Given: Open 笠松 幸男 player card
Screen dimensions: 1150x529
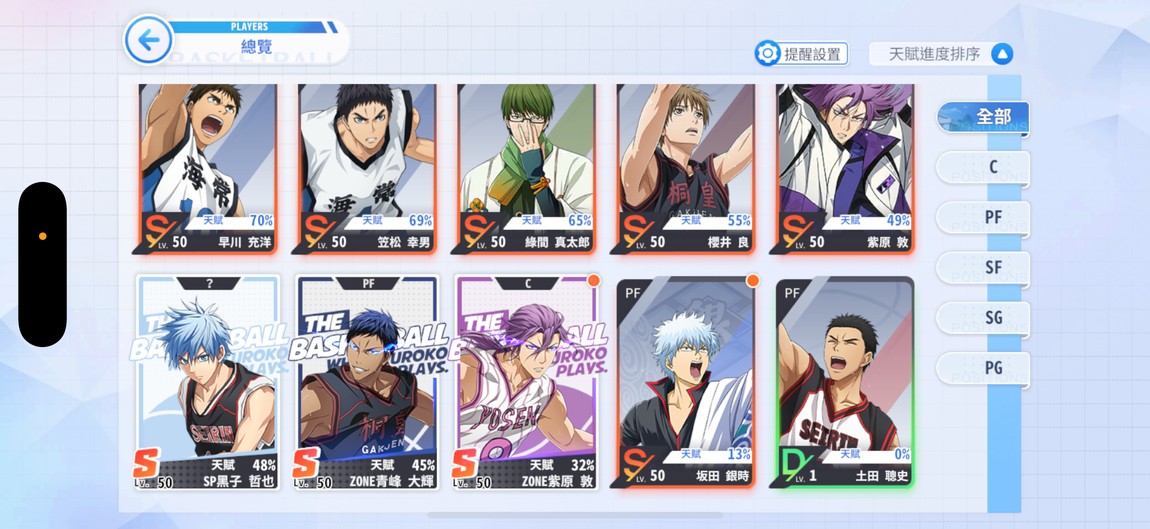Looking at the screenshot, I should (x=367, y=169).
